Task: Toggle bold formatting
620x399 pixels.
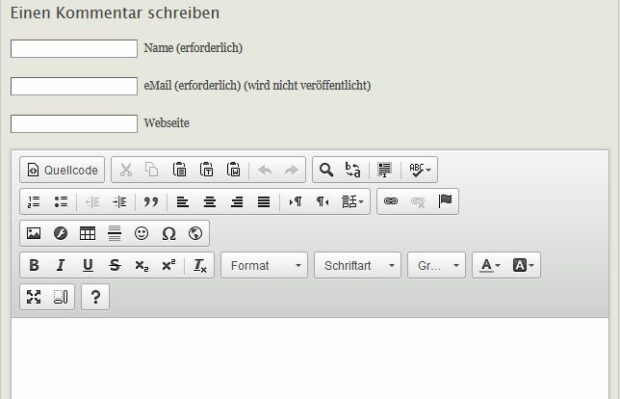Action: (x=34, y=265)
